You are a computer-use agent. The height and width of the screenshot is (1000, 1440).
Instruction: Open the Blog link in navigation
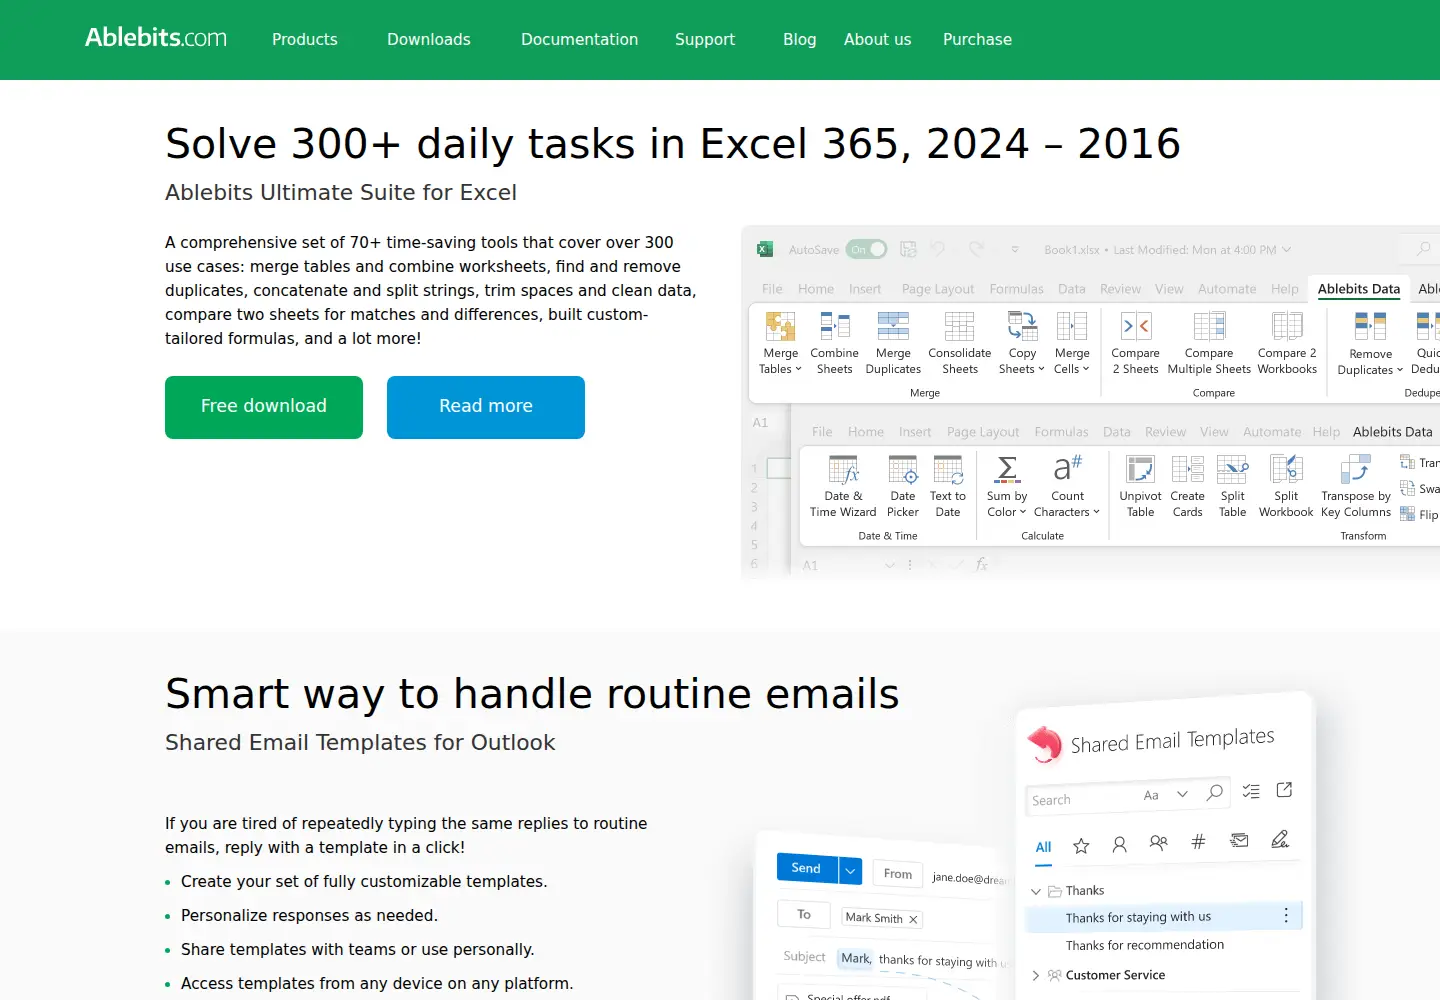pyautogui.click(x=800, y=39)
